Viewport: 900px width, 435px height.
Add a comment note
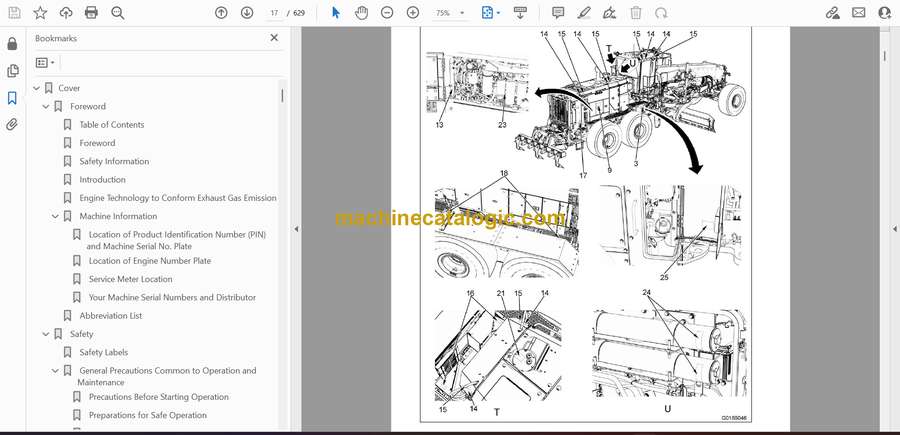(558, 13)
